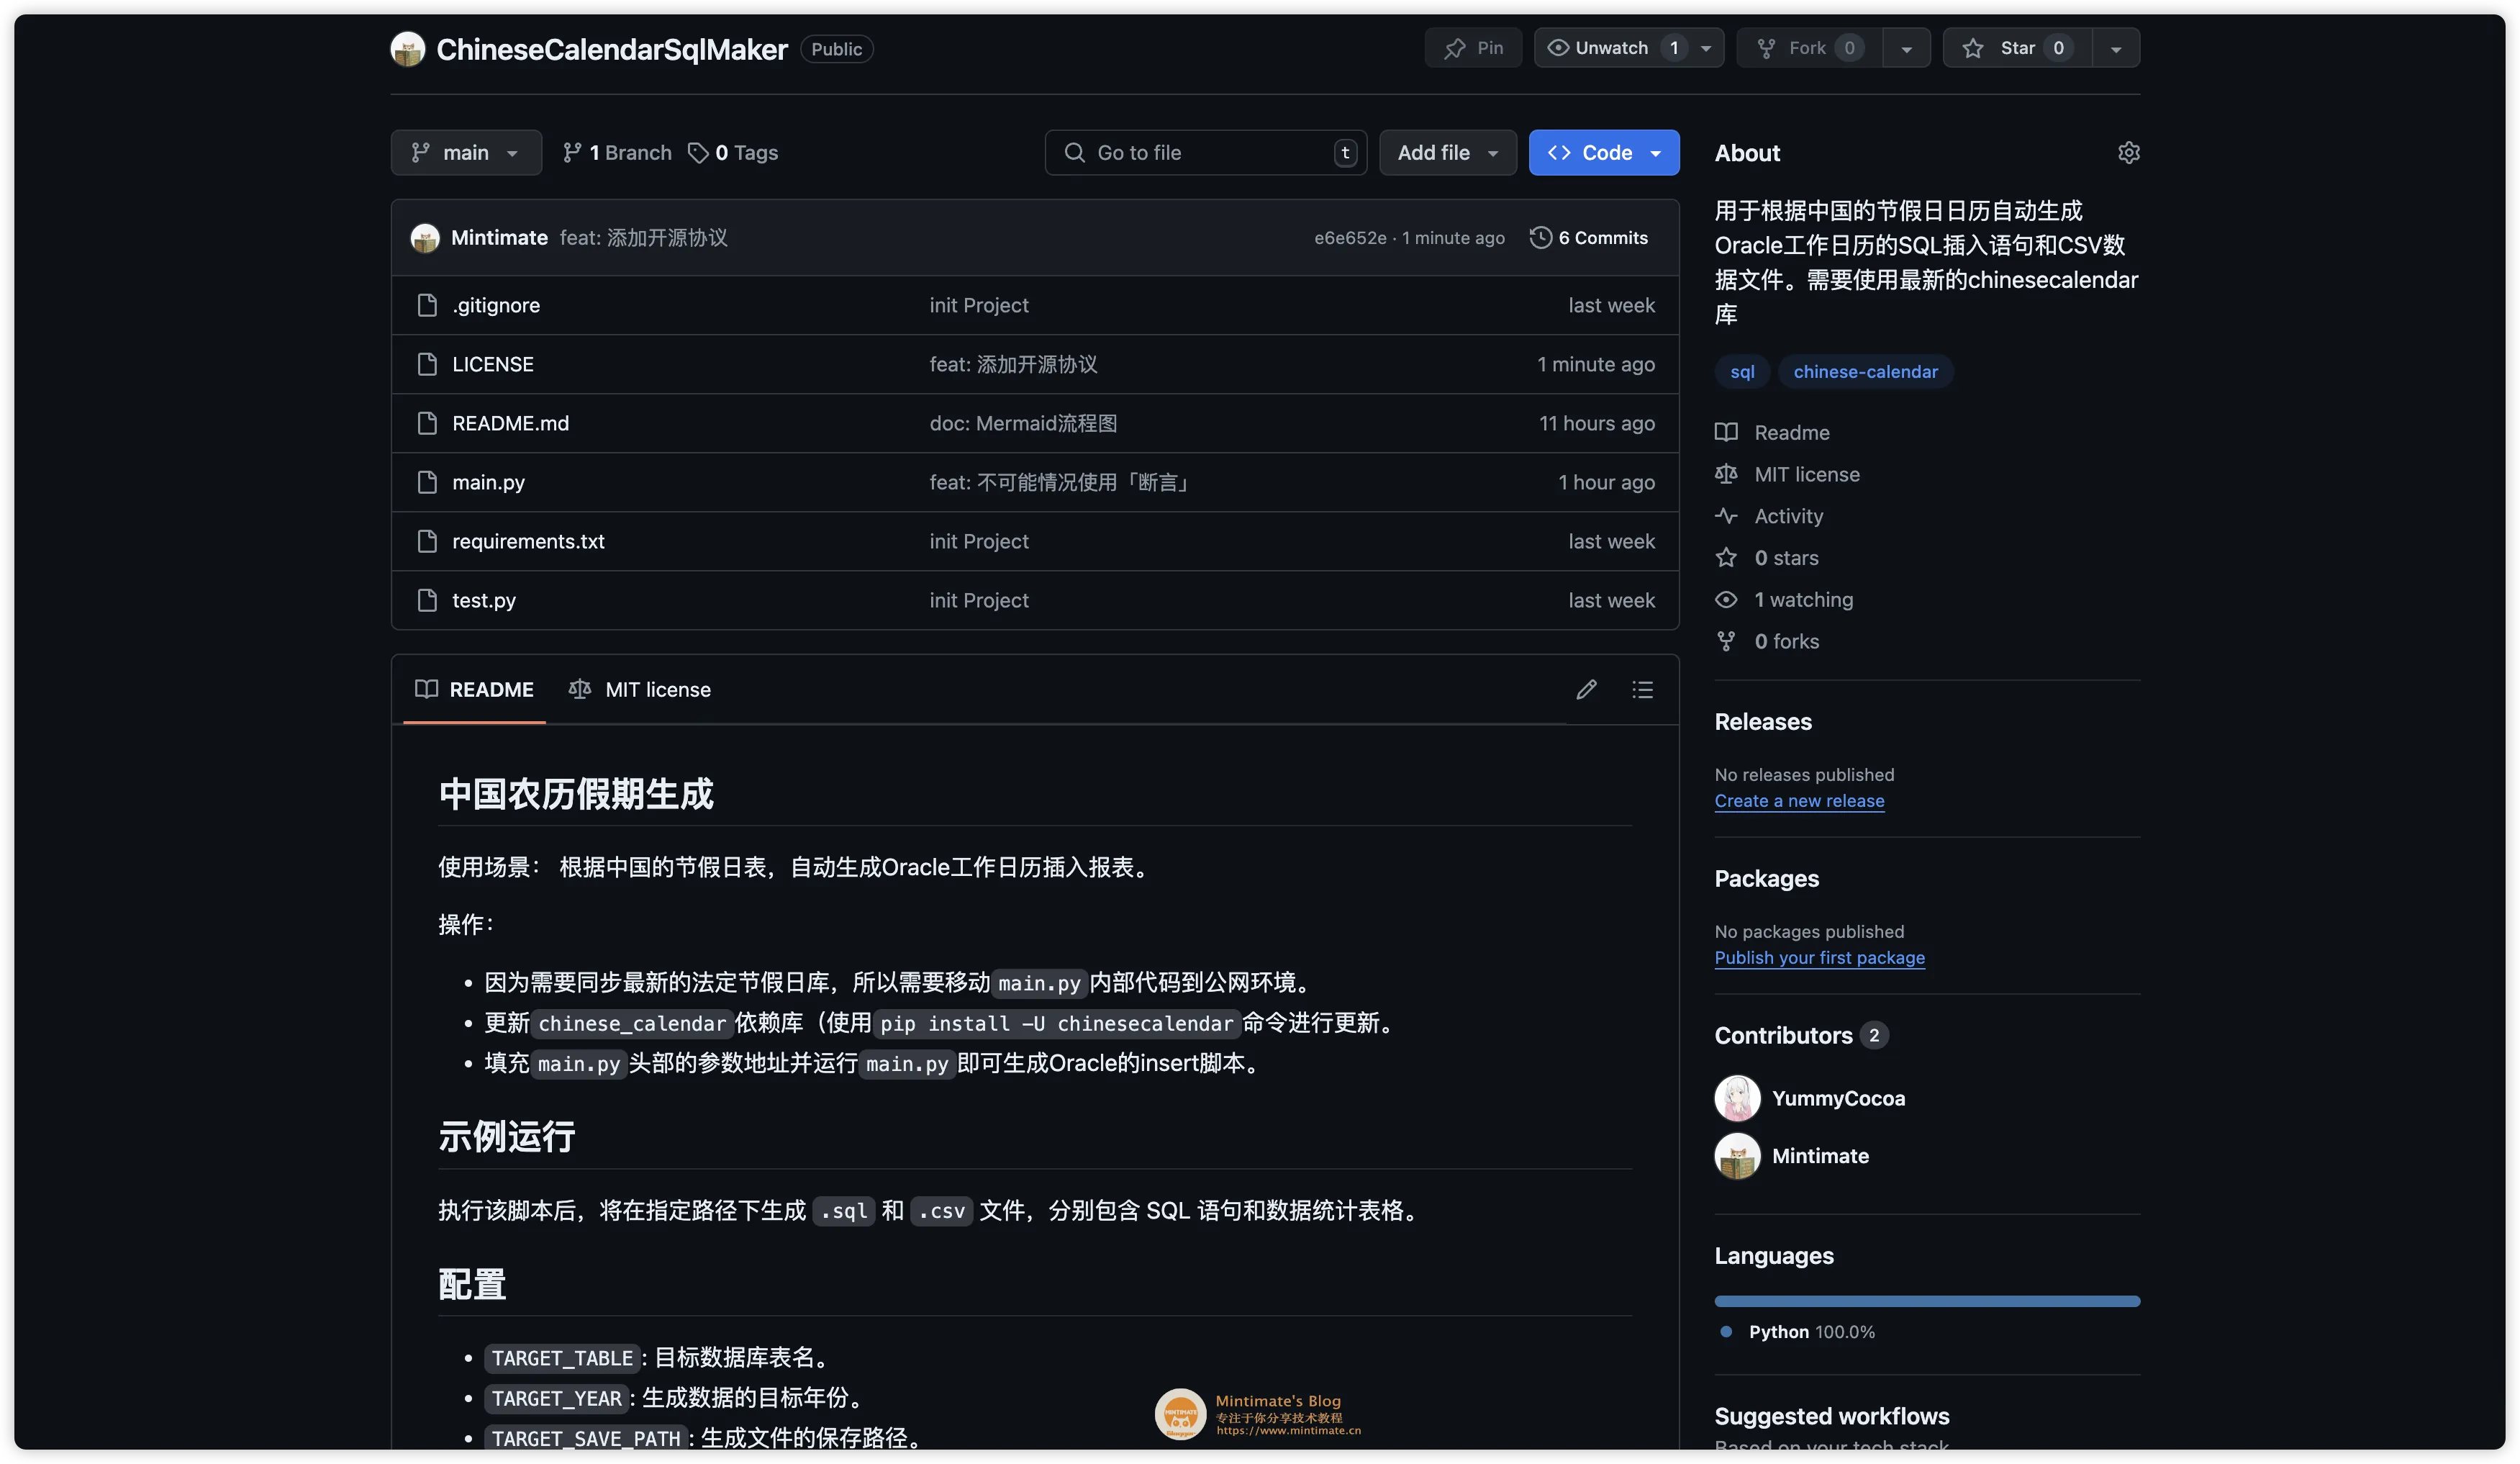Show the README outline list icon
This screenshot has height=1464, width=2520.
[x=1642, y=689]
